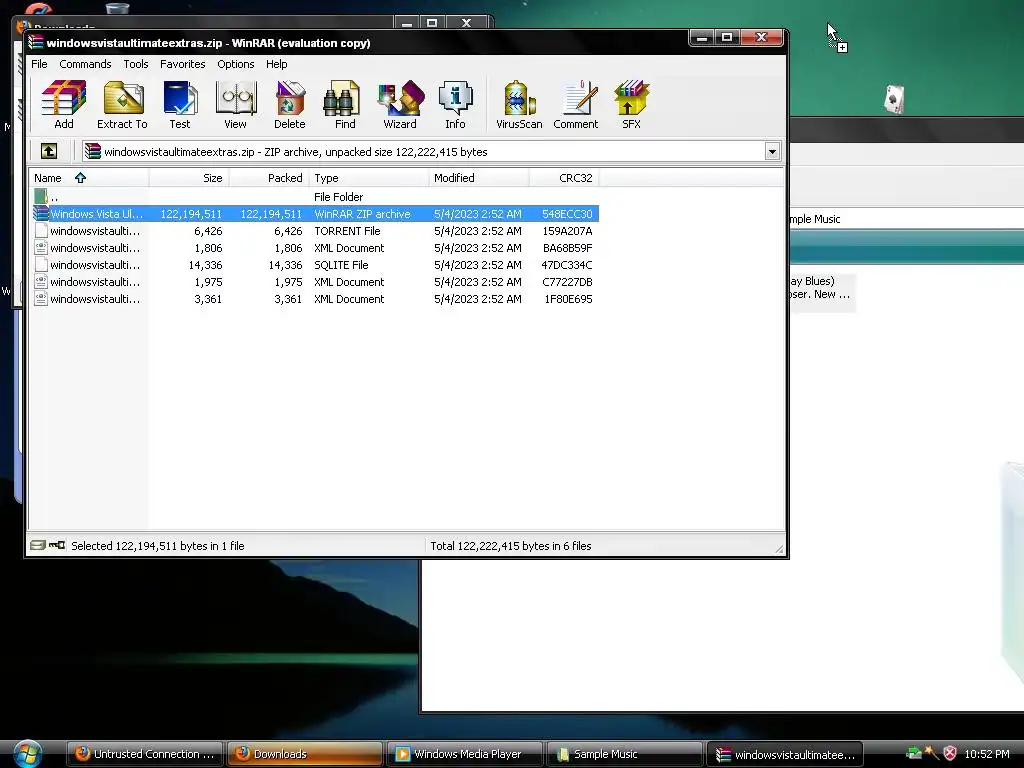Select the XML Document with CRC C77227DB

tap(315, 281)
